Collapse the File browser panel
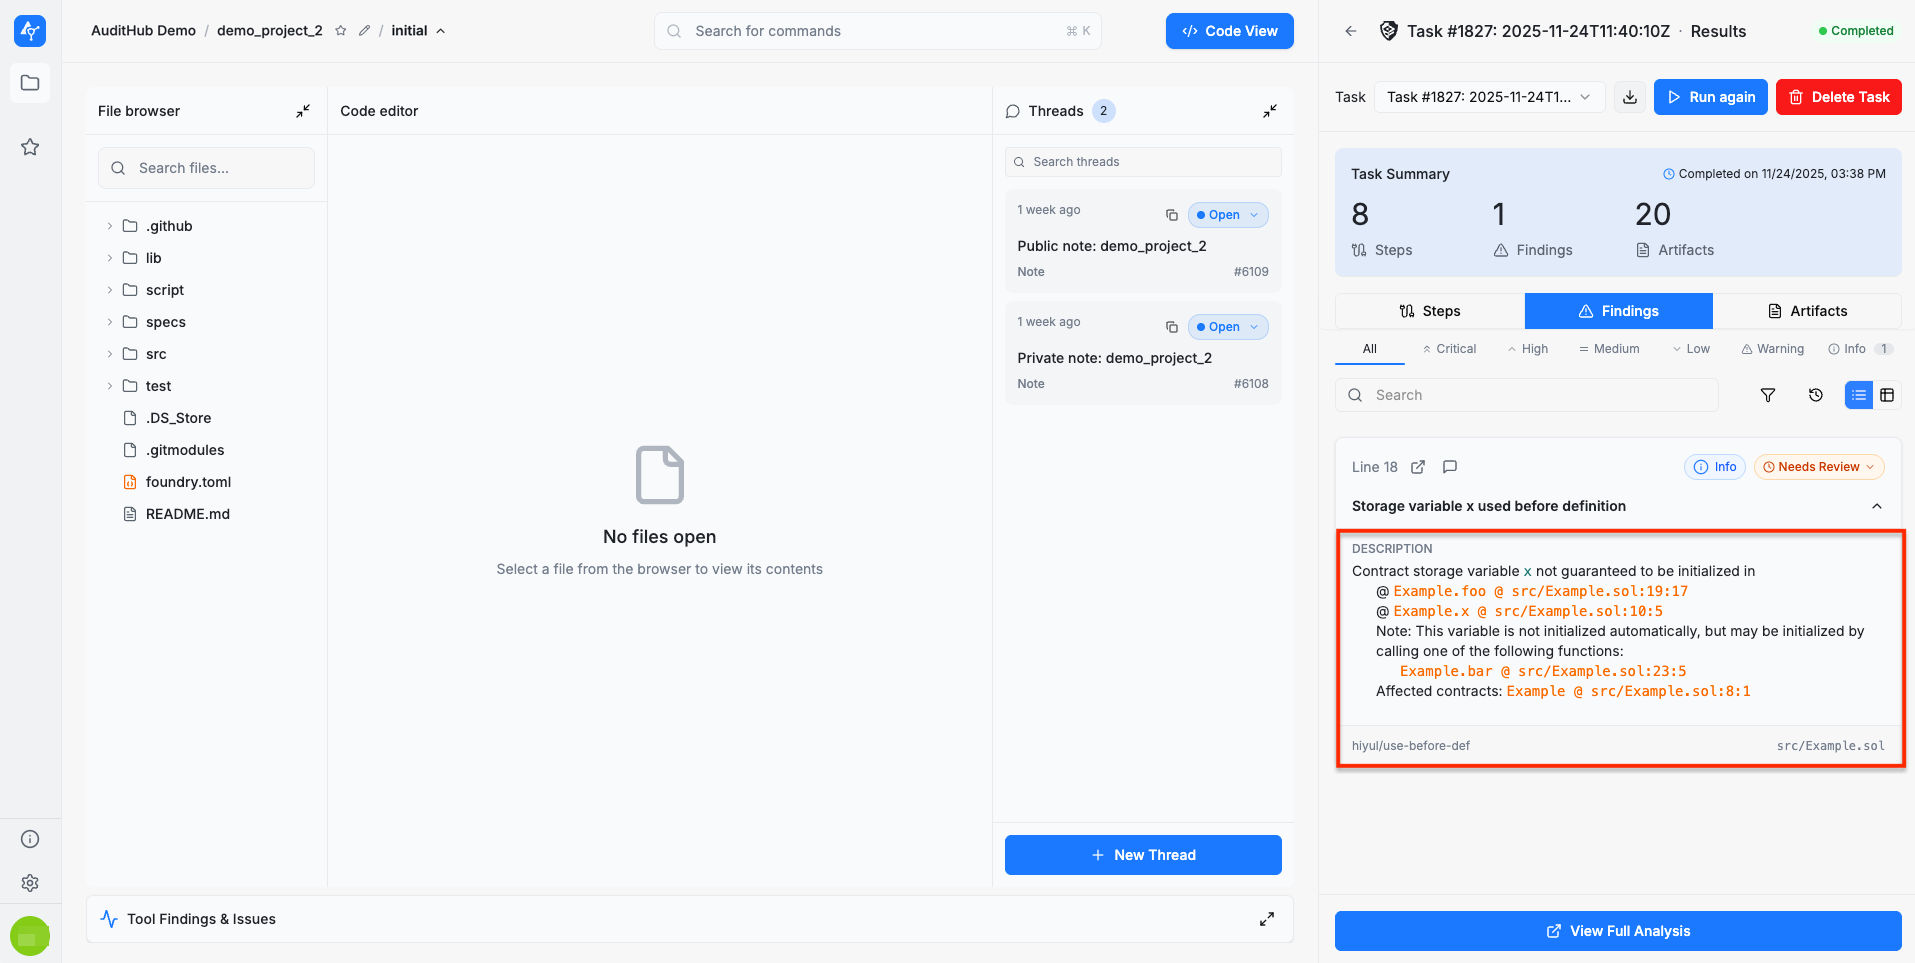This screenshot has height=963, width=1915. click(303, 111)
